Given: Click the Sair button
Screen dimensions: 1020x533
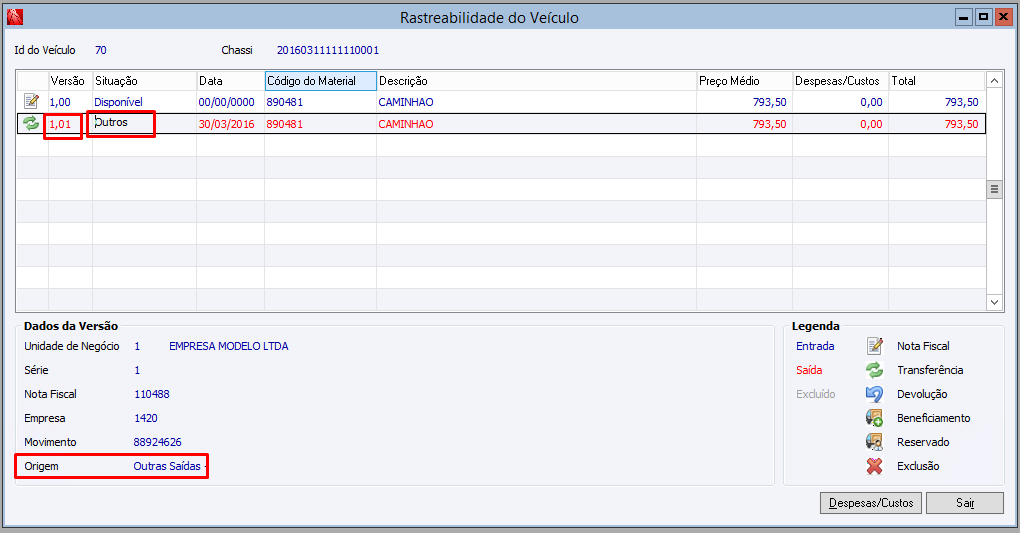Looking at the screenshot, I should [x=965, y=502].
